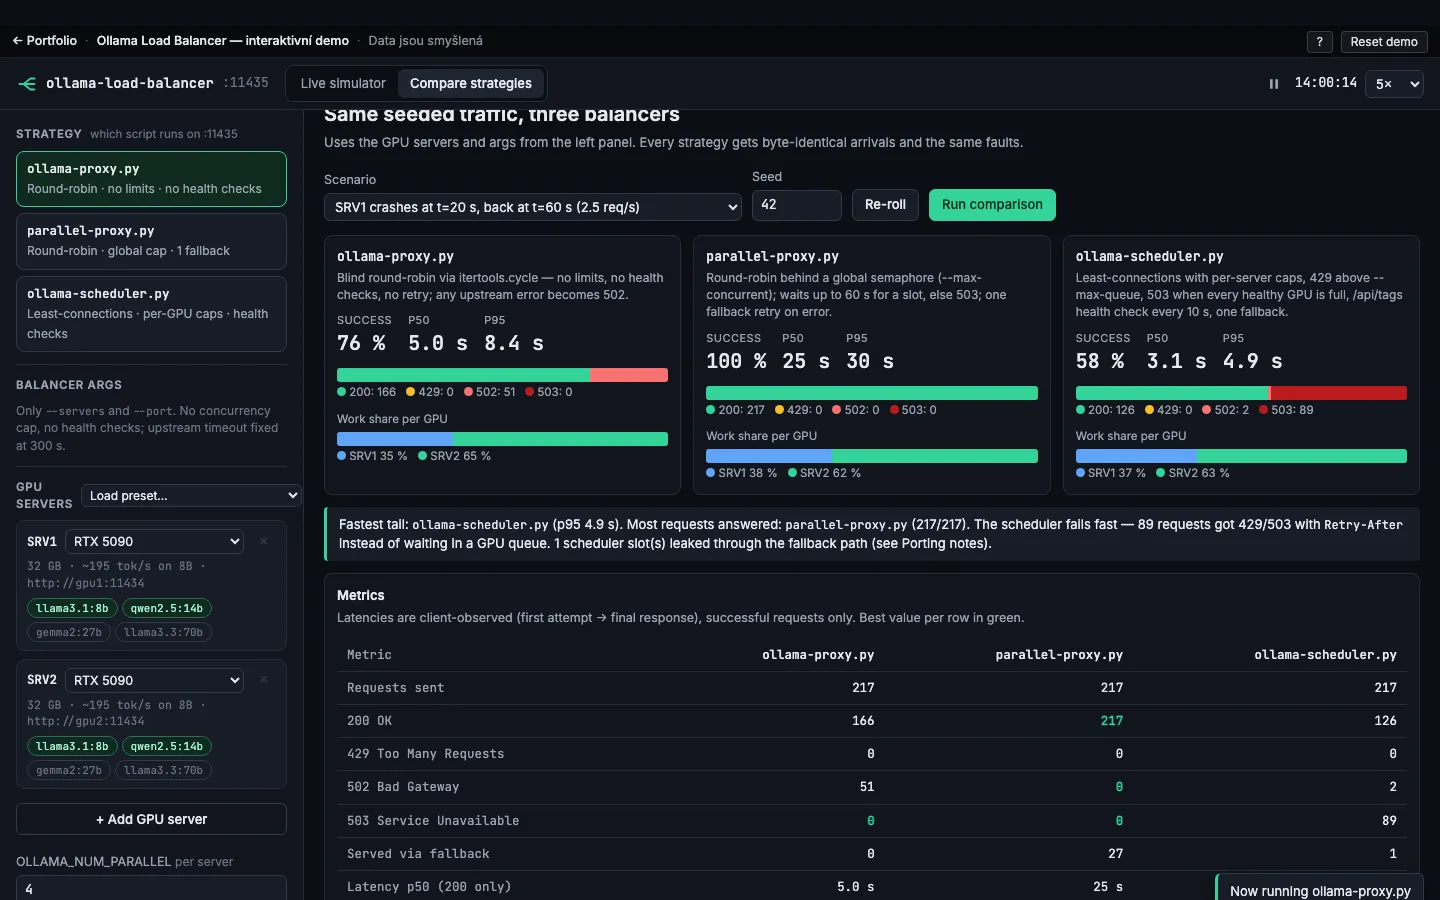1440x900 pixels.
Task: Click the "Now running ollama-proxy.py" notification
Action: click(1320, 889)
